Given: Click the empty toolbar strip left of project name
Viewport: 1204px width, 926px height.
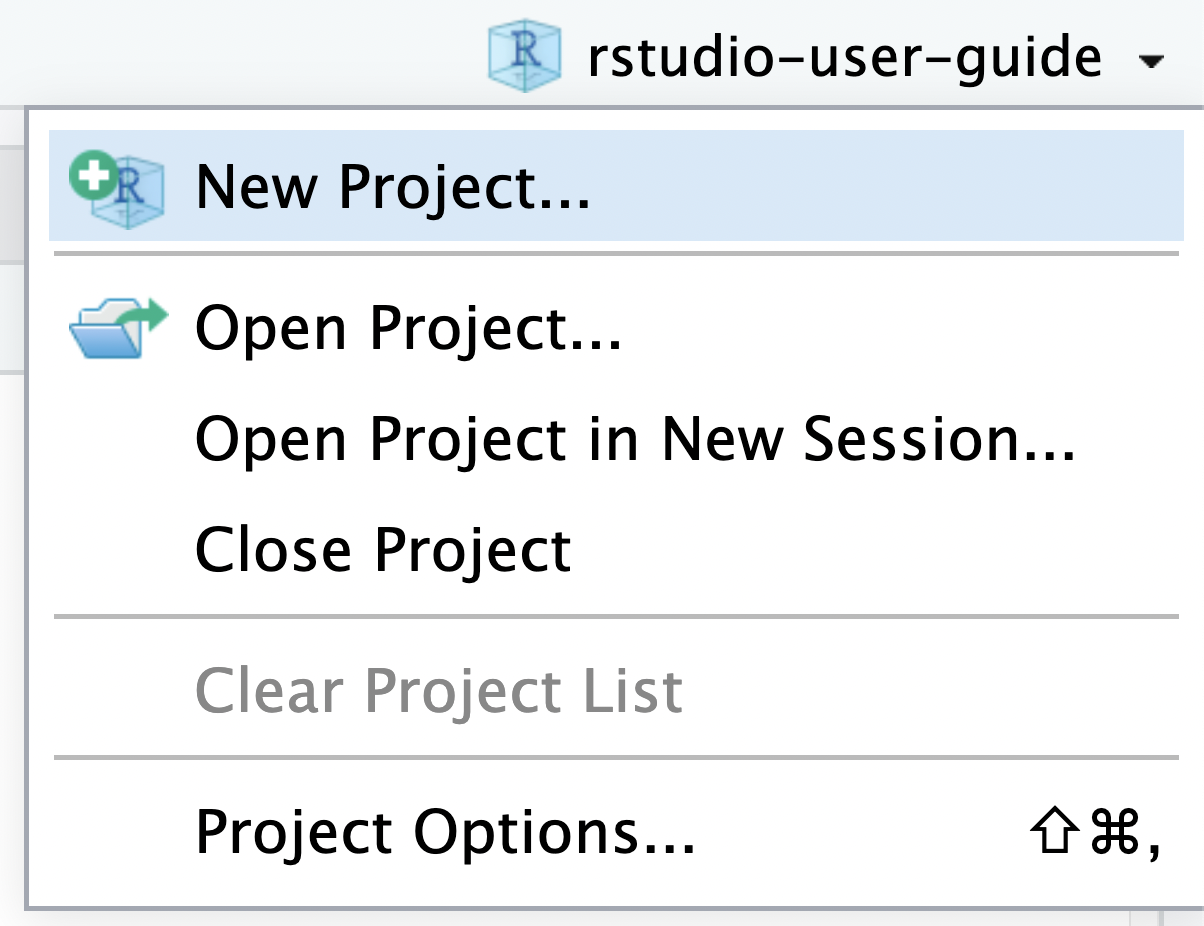Looking at the screenshot, I should pyautogui.click(x=240, y=50).
